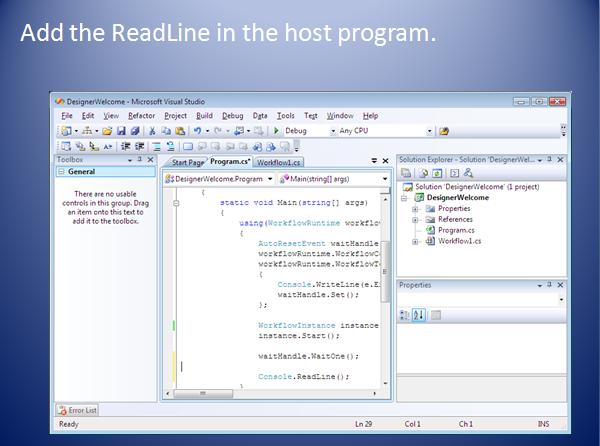Image resolution: width=600 pixels, height=446 pixels.
Task: Expand the References node in Solution Explorer
Action: click(x=415, y=219)
